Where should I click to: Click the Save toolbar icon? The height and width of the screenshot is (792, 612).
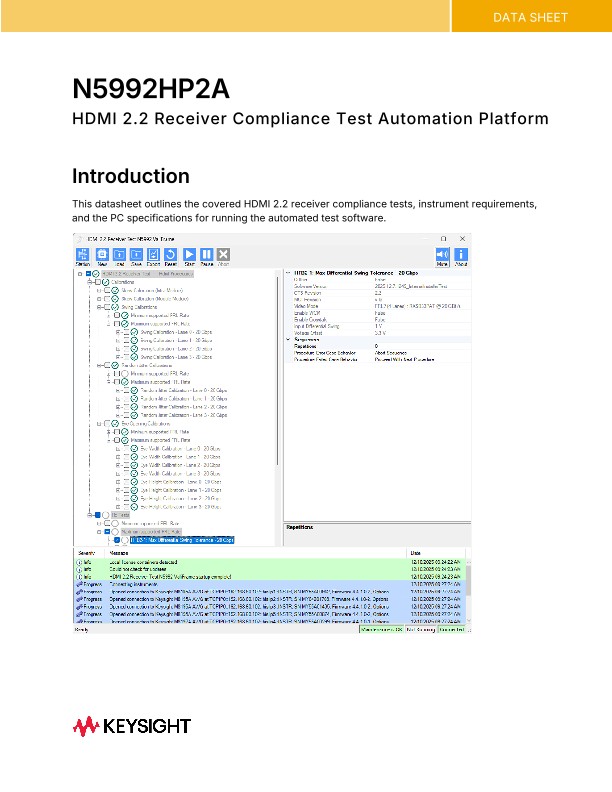136,255
